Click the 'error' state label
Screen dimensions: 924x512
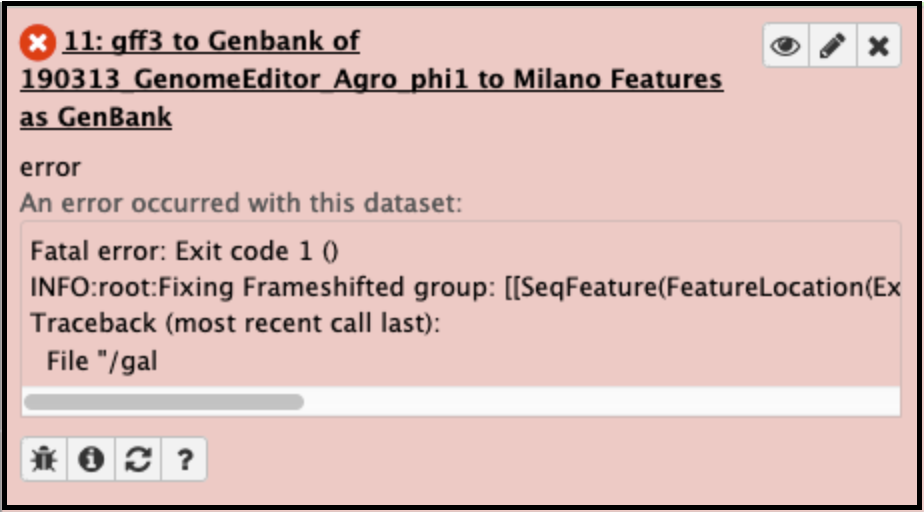50,168
